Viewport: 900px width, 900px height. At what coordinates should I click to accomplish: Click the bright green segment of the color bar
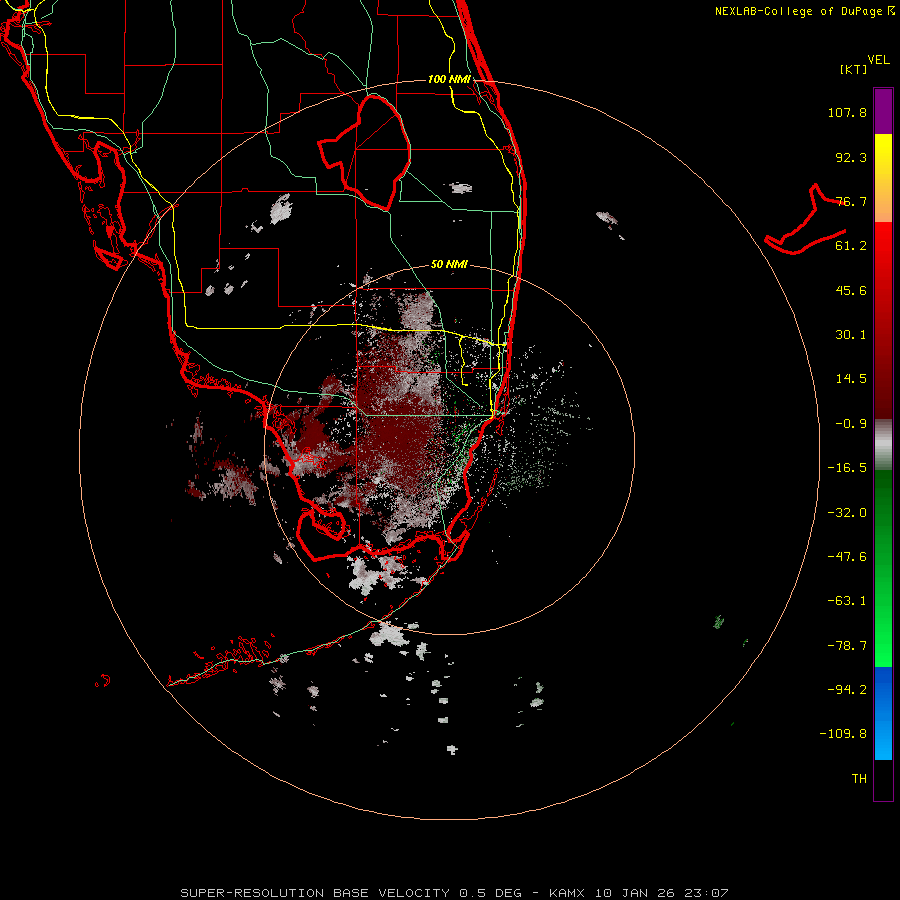point(883,643)
